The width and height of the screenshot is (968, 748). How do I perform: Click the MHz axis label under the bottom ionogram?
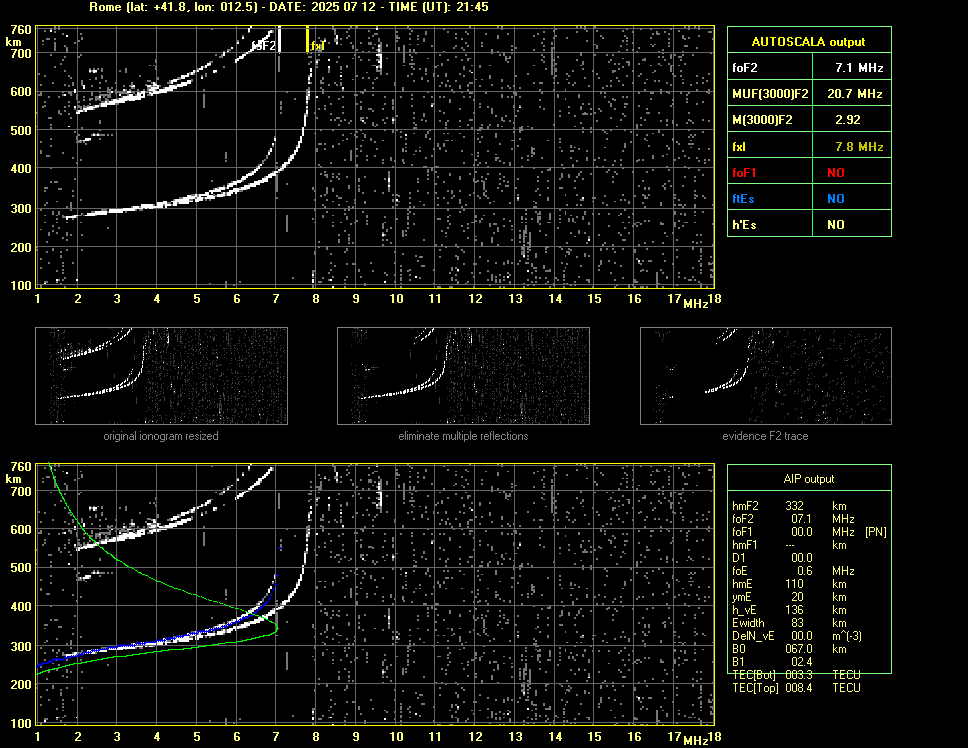(x=695, y=740)
